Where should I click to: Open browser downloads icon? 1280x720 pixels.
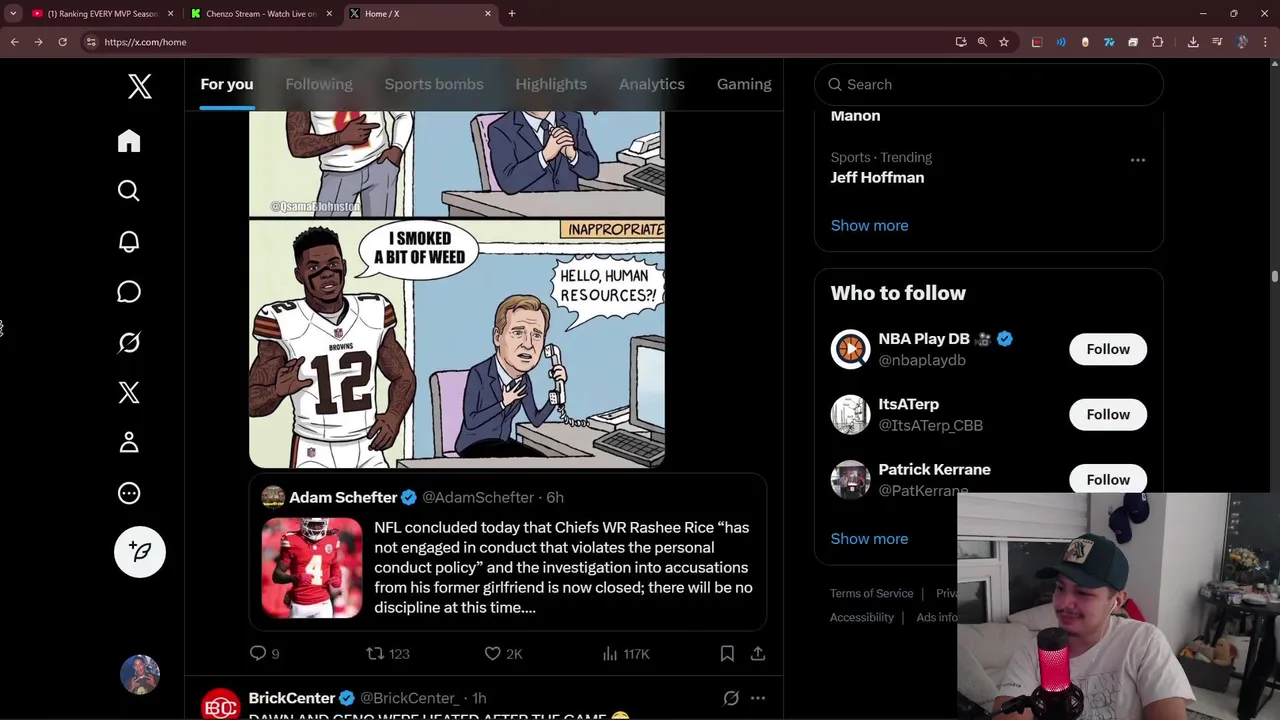pos(1193,42)
